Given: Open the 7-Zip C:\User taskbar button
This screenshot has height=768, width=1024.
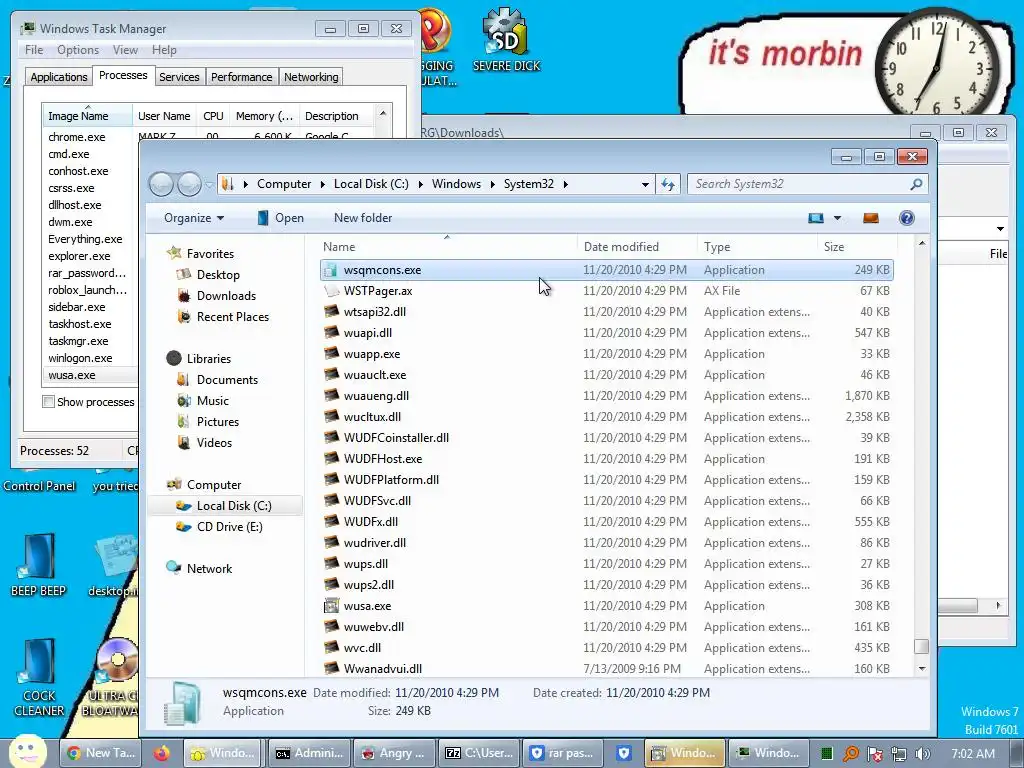Looking at the screenshot, I should pos(479,753).
